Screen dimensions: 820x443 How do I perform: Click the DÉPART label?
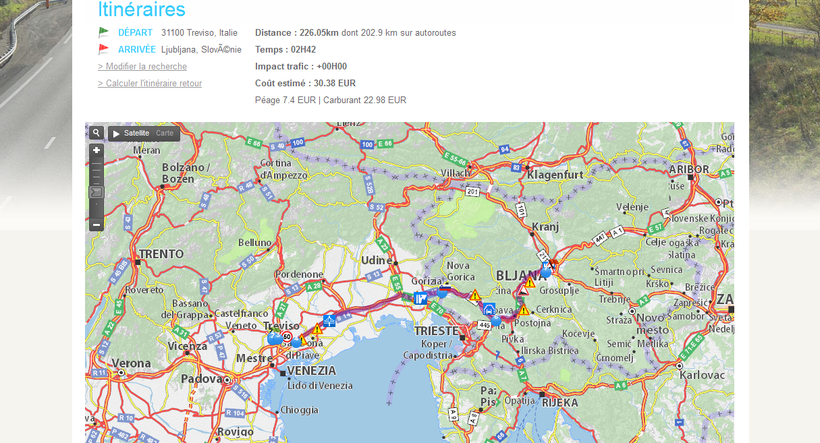[135, 32]
